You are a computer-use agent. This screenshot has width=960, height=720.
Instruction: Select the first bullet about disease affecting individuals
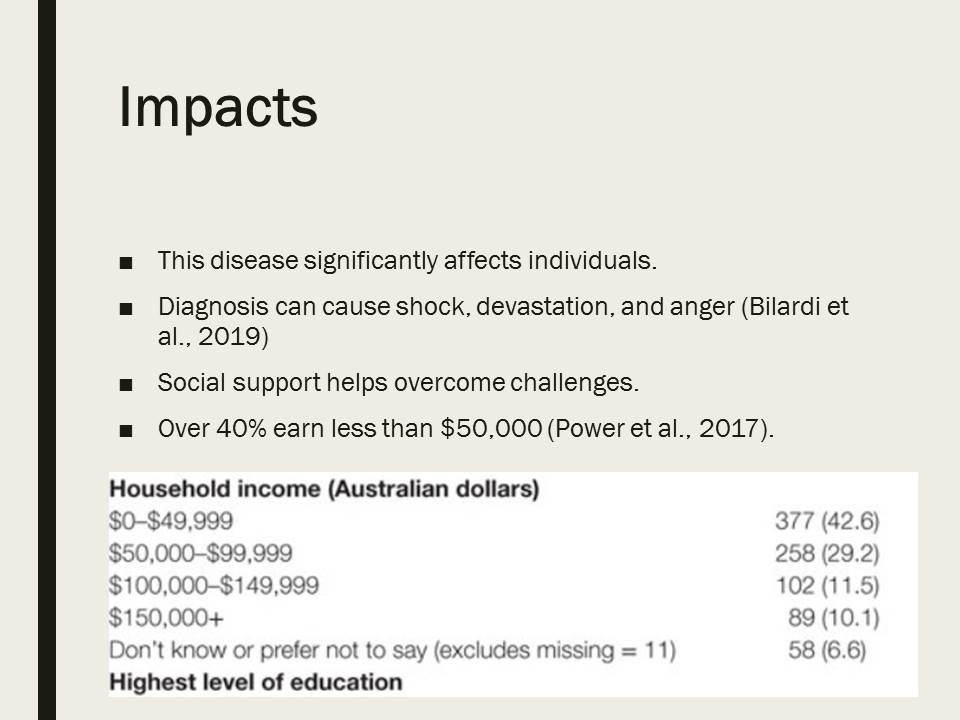[x=407, y=262]
